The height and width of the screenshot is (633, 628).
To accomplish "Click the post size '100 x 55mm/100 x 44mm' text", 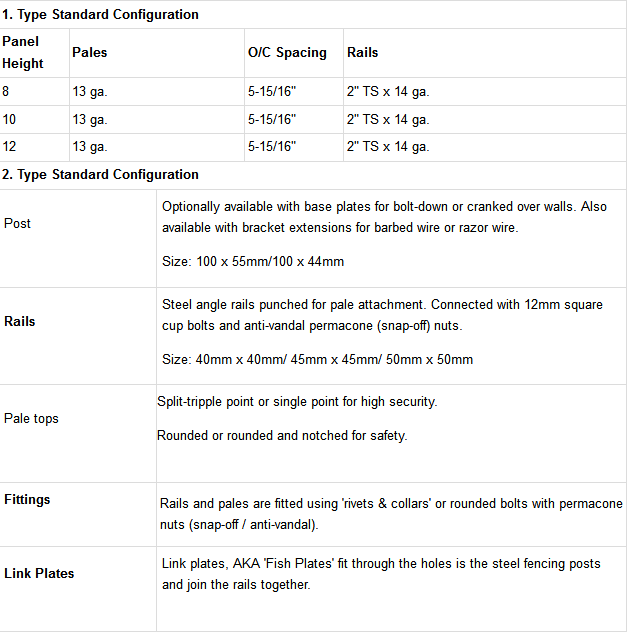I will tap(253, 262).
